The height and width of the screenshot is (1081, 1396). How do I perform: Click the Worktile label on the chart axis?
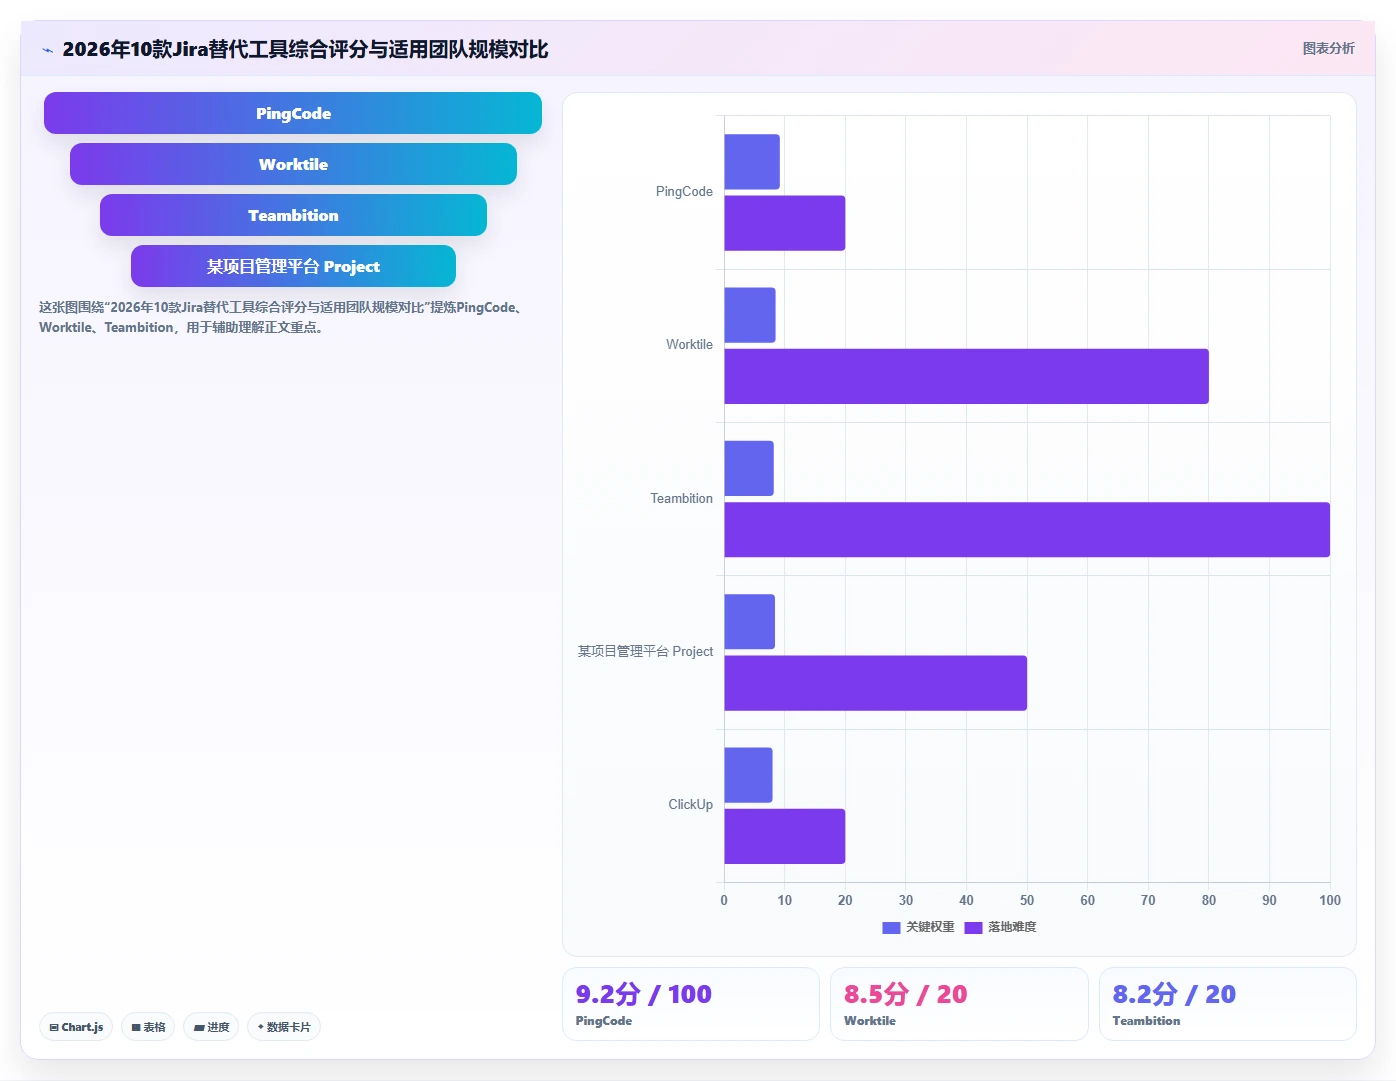click(x=689, y=345)
